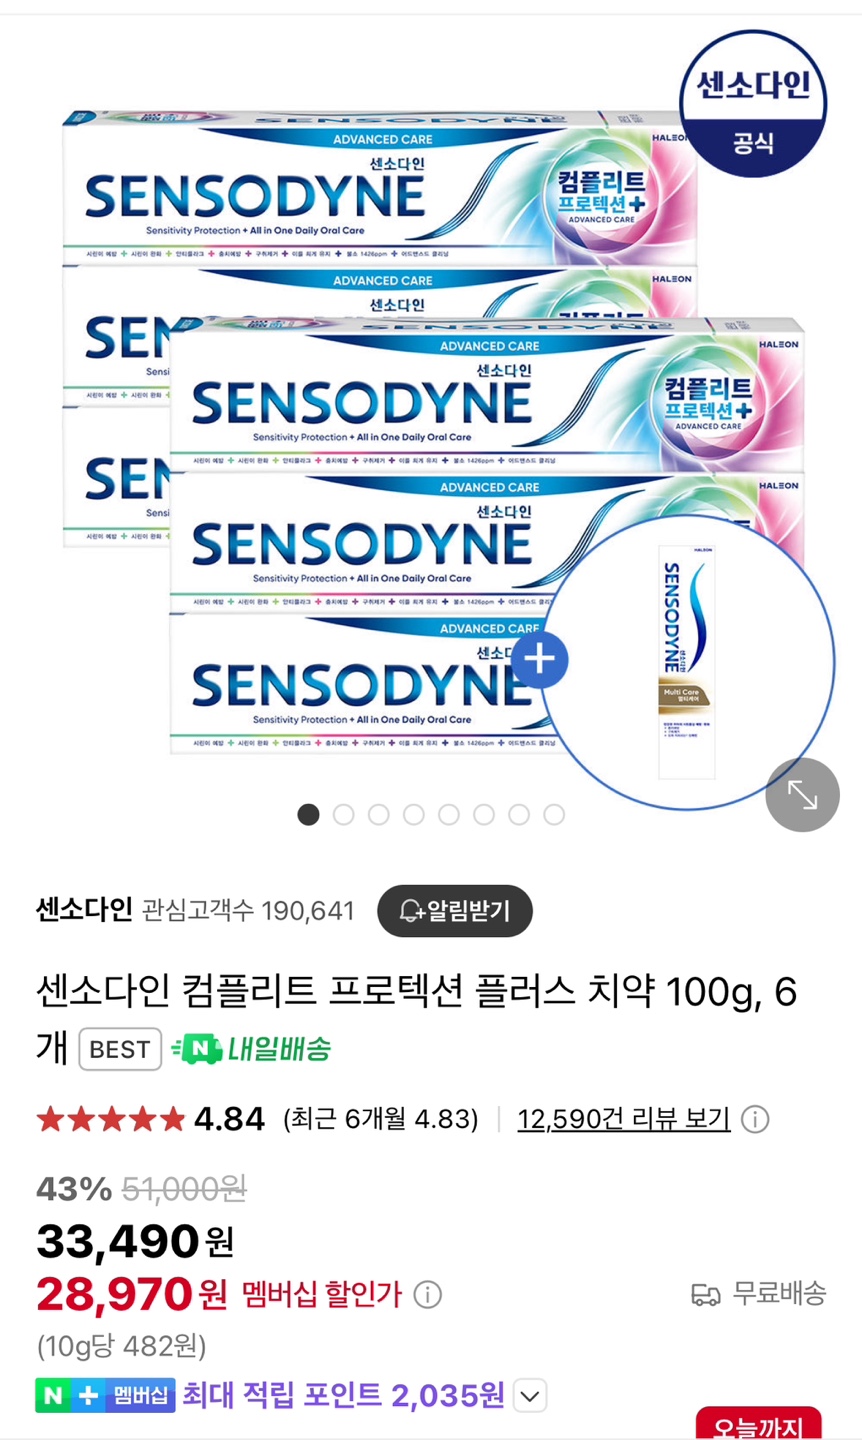The width and height of the screenshot is (862, 1440).
Task: Click the info icon beside 멤버십 할인가
Action: click(427, 1295)
